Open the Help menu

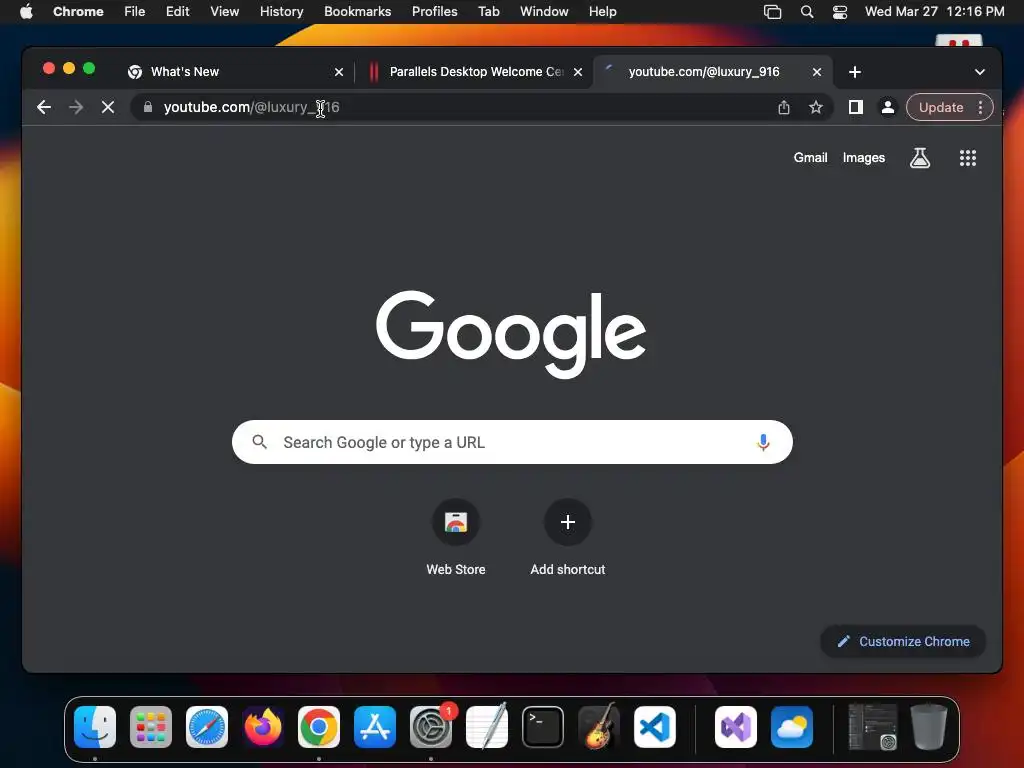[x=602, y=12]
